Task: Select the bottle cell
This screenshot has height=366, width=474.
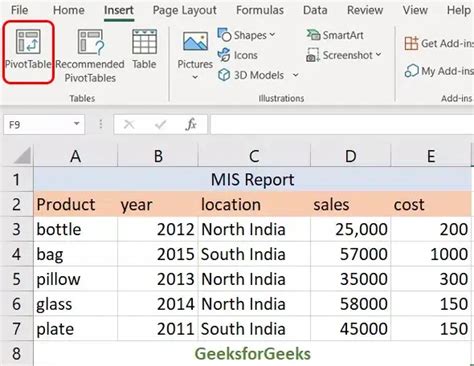Action: (x=76, y=229)
